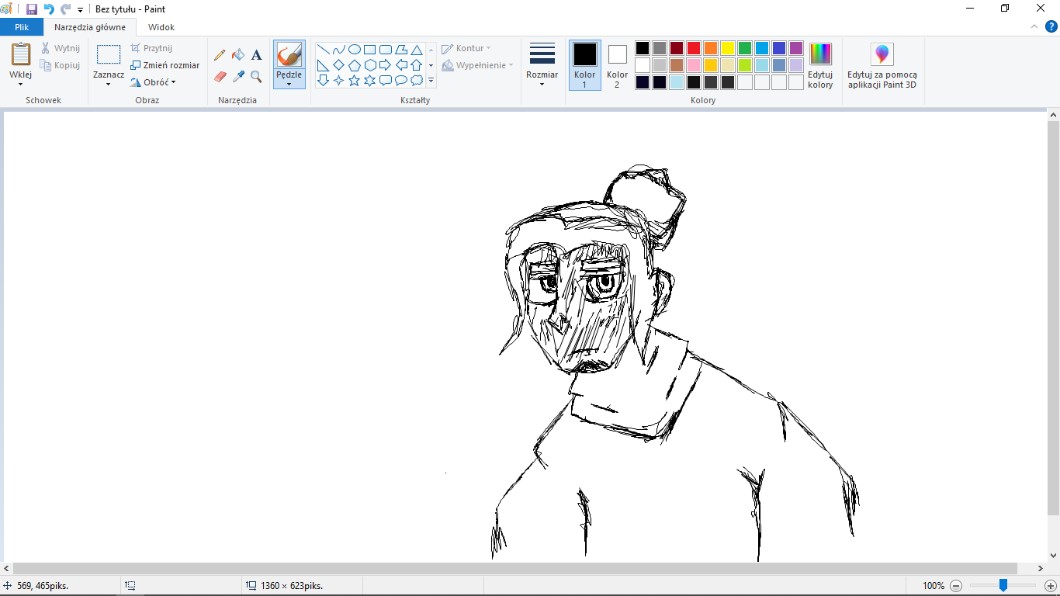Select the Text tool
The width and height of the screenshot is (1060, 596).
click(x=256, y=55)
